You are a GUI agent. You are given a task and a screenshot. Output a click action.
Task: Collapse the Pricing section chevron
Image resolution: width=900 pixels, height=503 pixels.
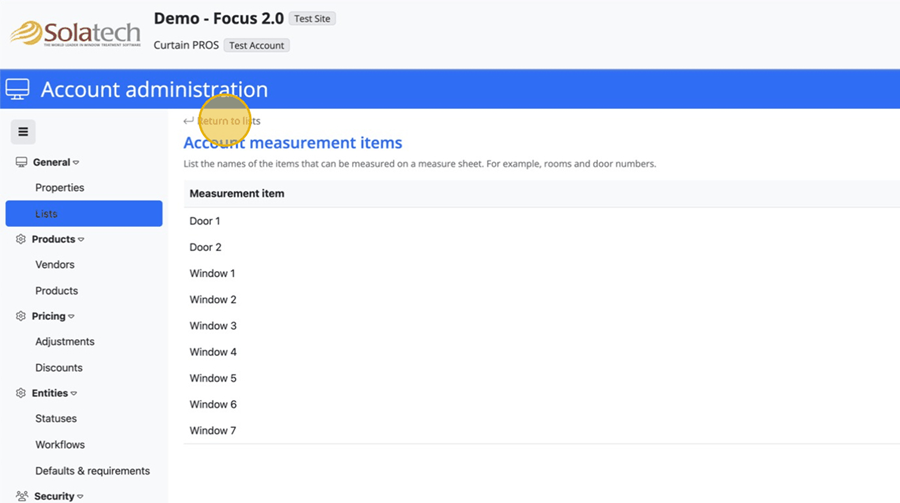point(71,317)
